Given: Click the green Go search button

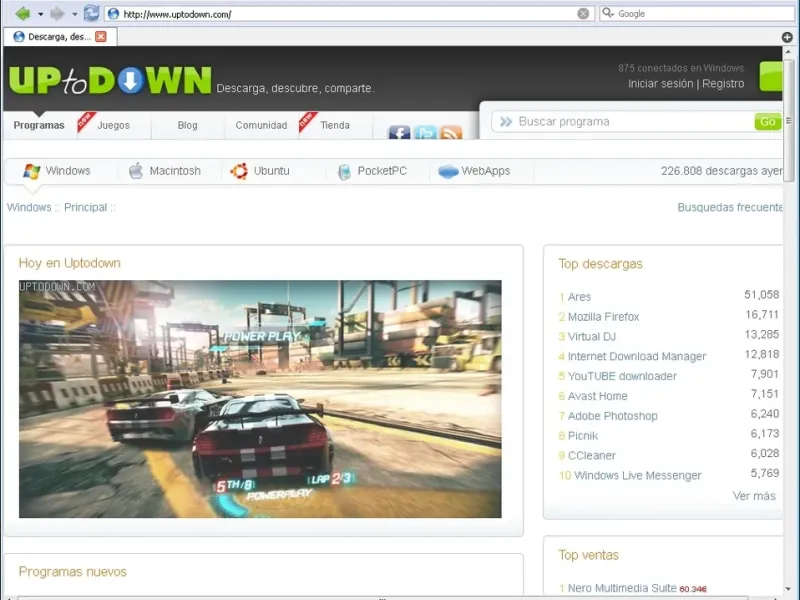Looking at the screenshot, I should [768, 122].
